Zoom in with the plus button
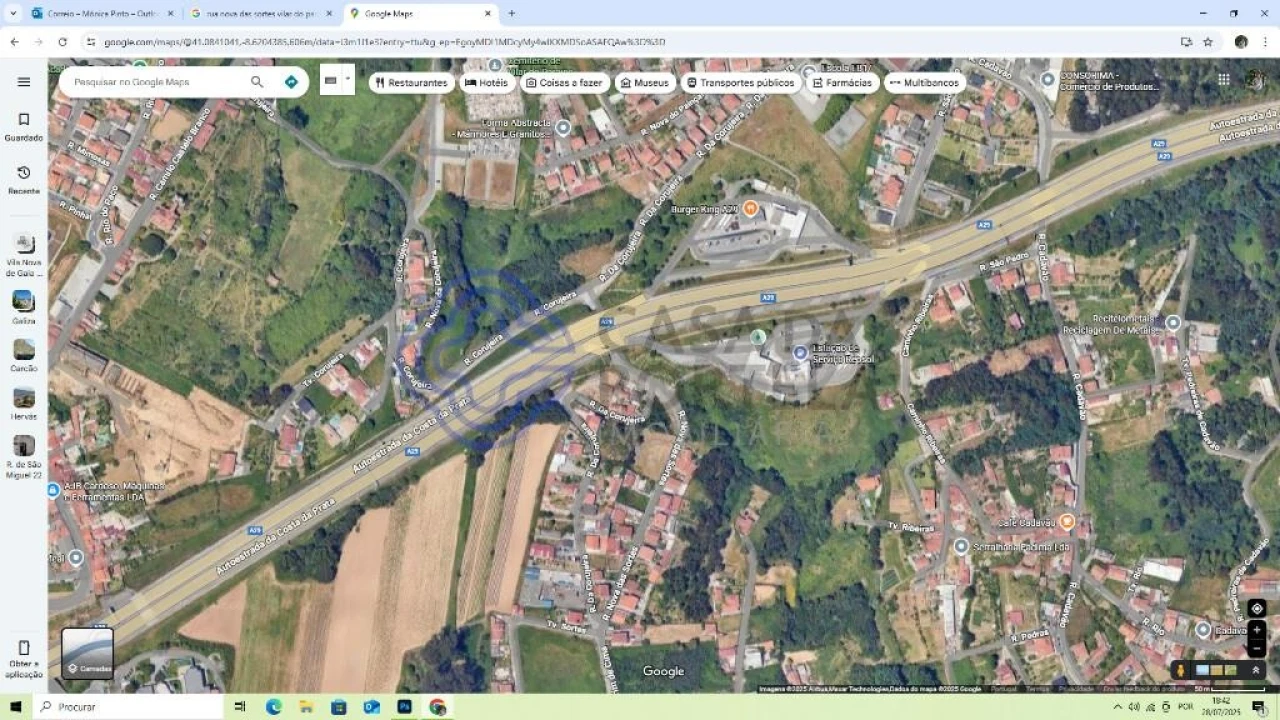Image resolution: width=1280 pixels, height=720 pixels. click(1257, 630)
